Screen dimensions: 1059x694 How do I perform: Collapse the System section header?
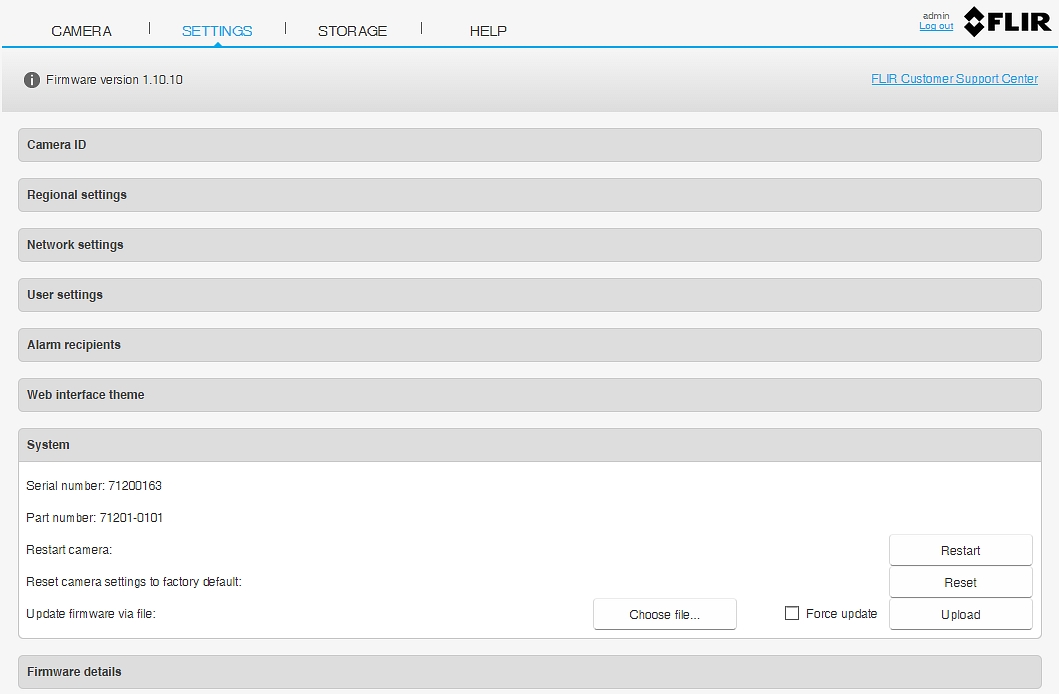point(529,445)
